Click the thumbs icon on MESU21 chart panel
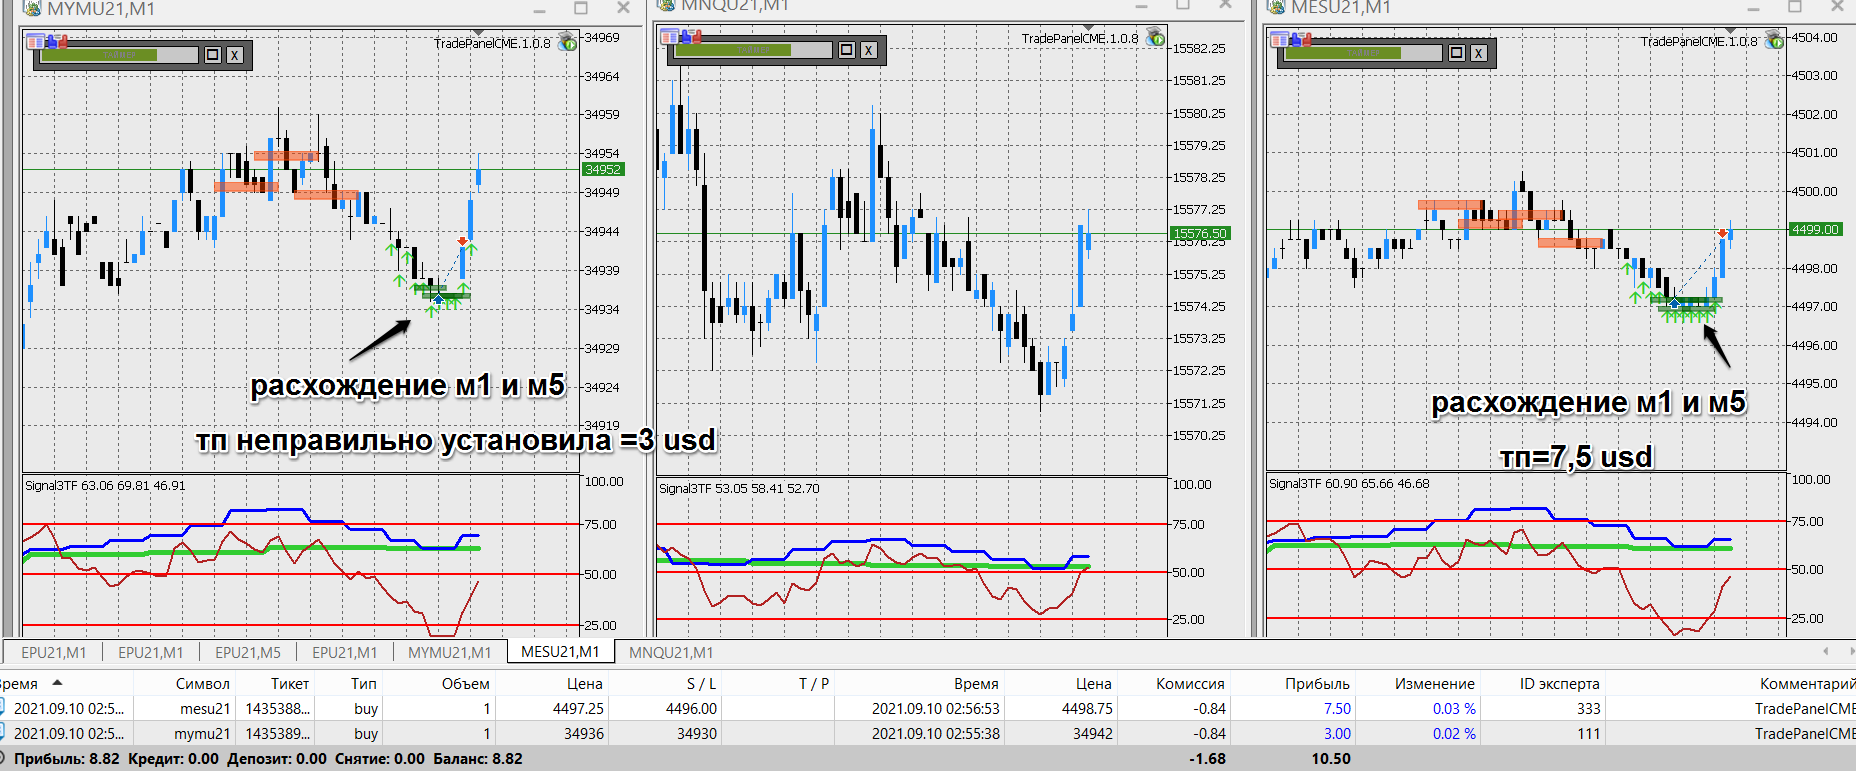The image size is (1856, 771). point(1302,39)
